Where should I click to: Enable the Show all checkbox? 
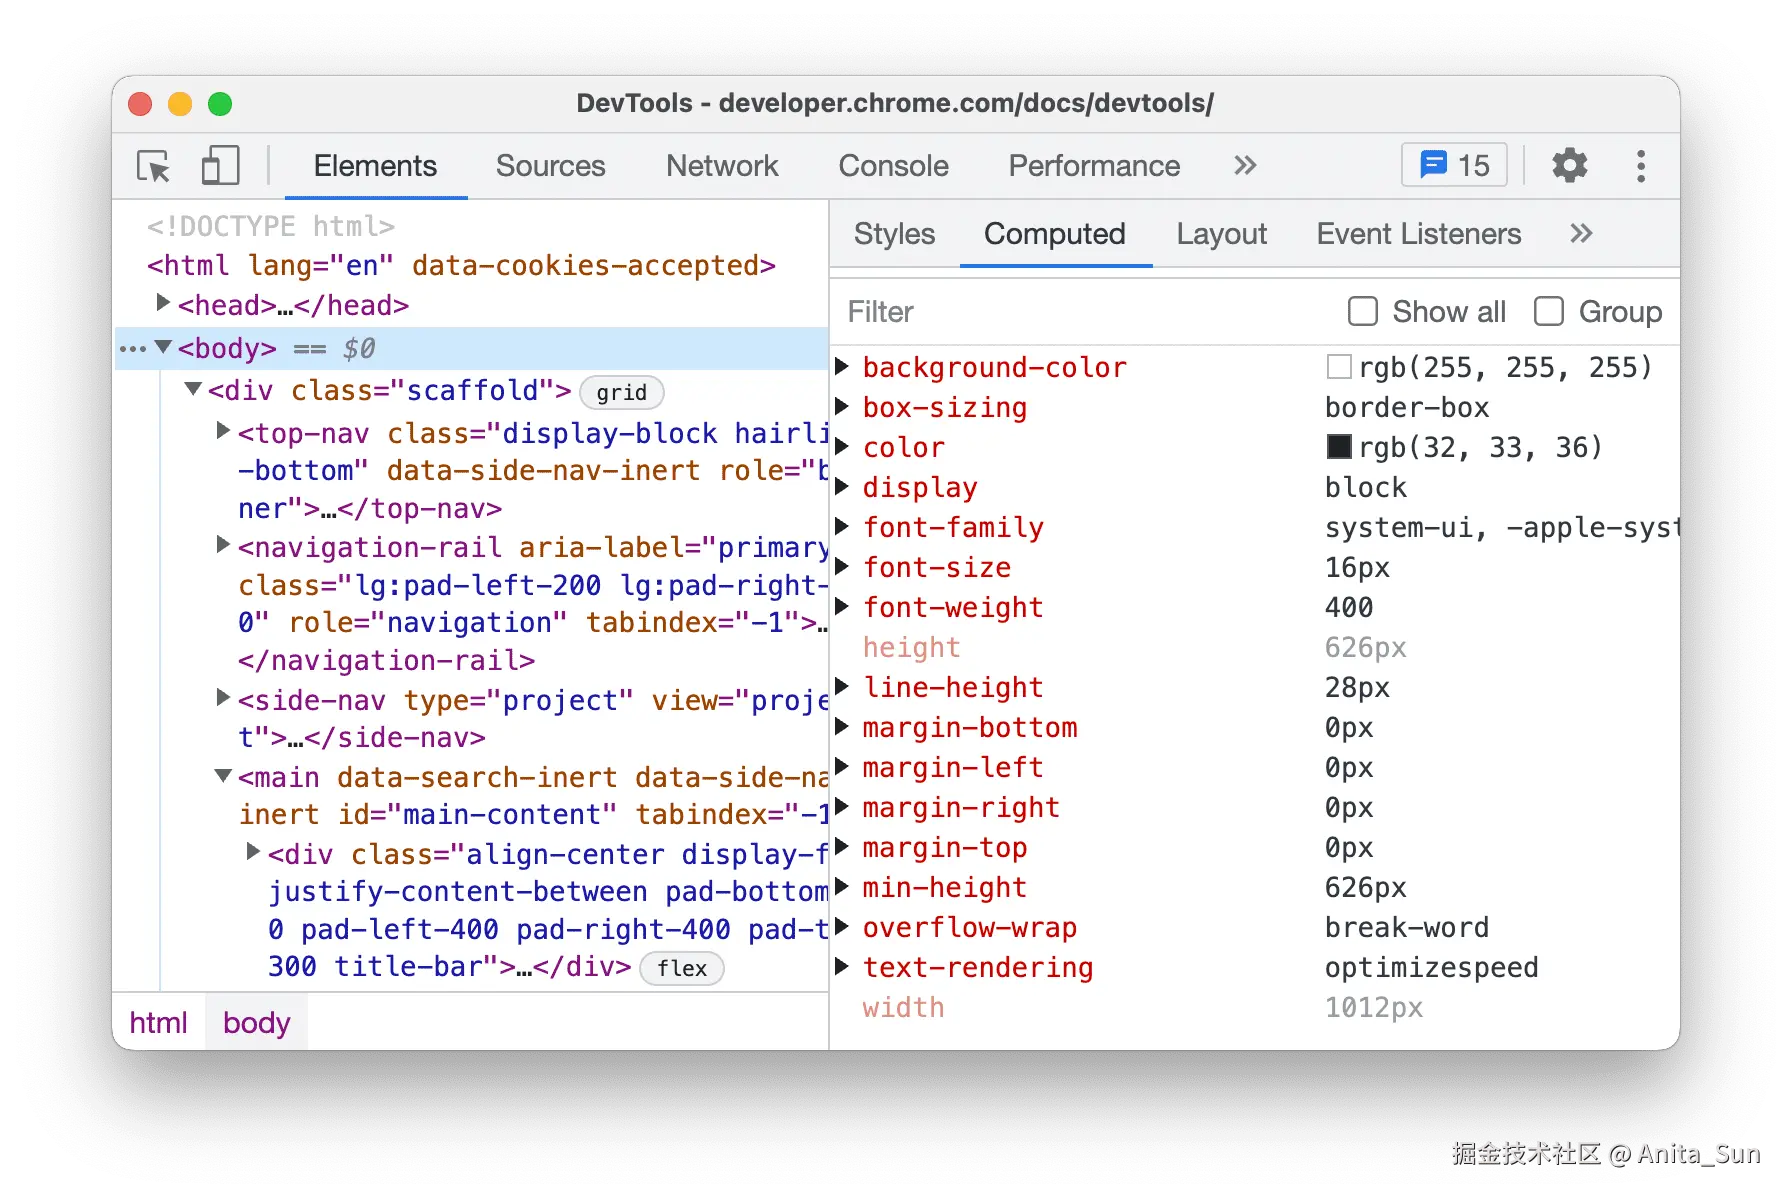[1363, 312]
